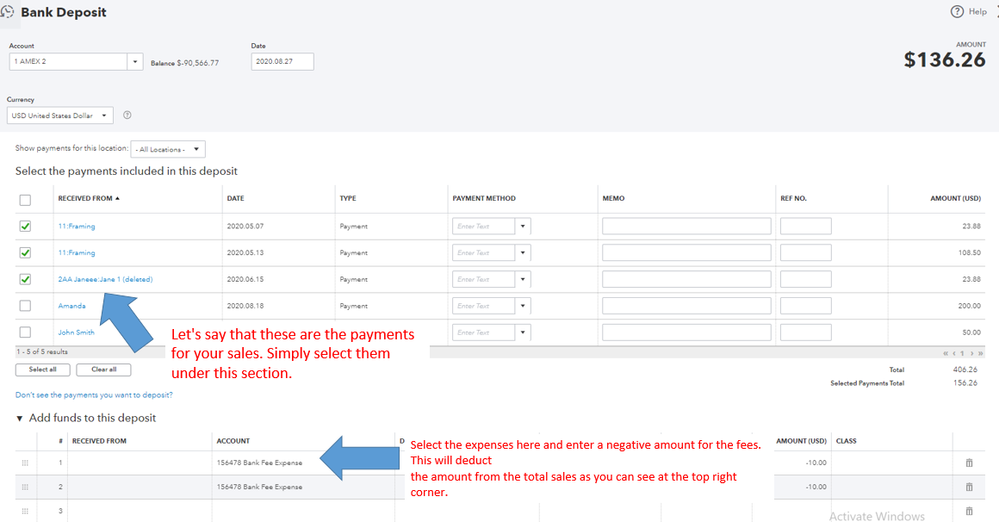
Task: Go to the last page of payments
Action: coord(981,353)
